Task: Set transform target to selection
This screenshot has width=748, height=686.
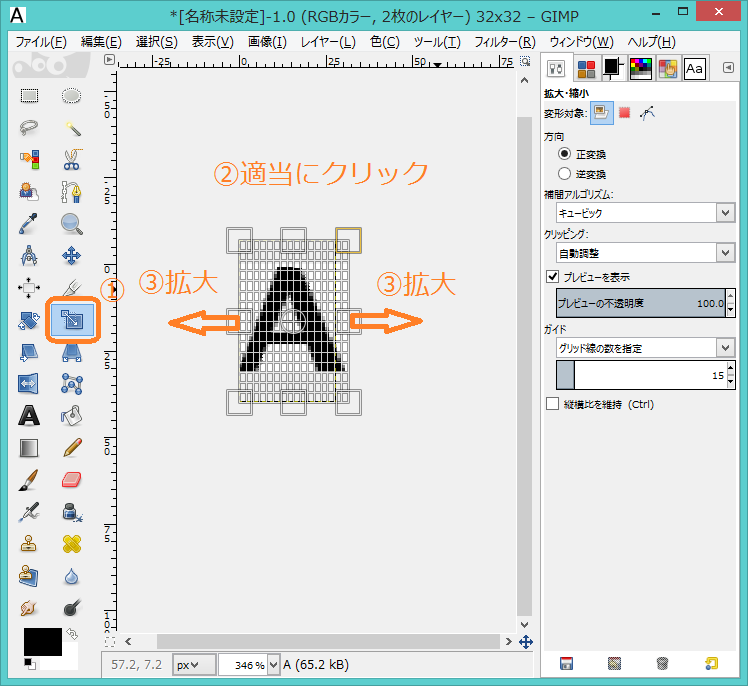Action: [x=624, y=113]
